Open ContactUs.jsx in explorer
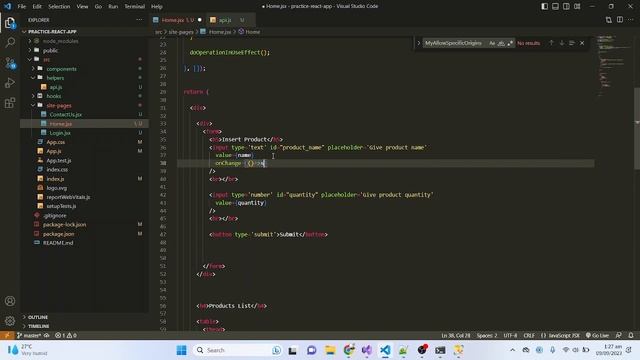 point(66,115)
